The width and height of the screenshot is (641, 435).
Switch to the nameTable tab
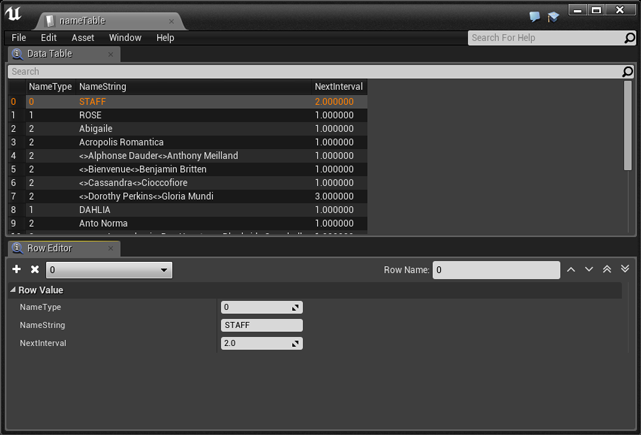110,21
